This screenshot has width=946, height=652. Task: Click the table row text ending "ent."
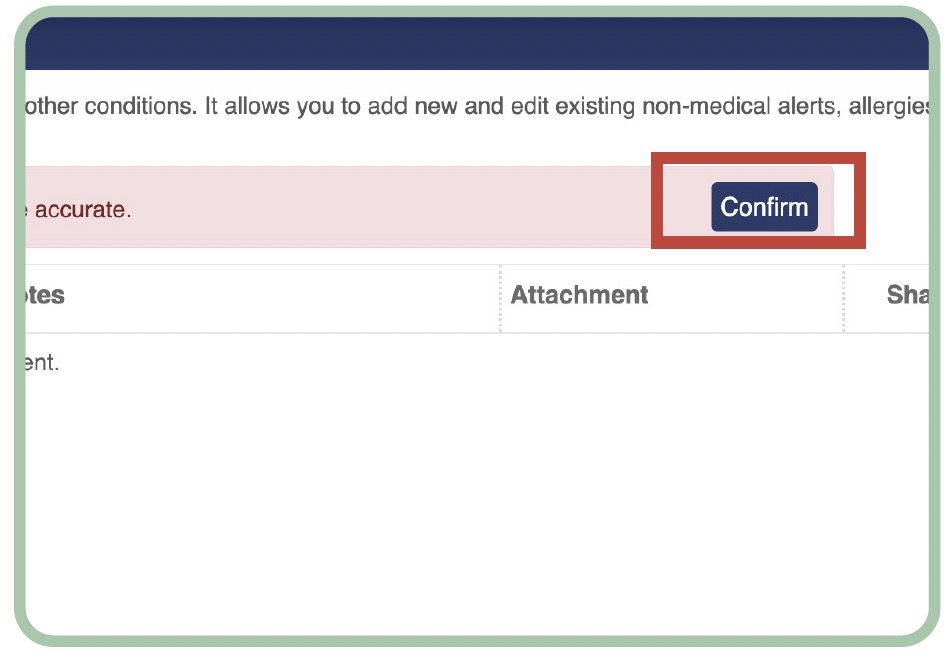click(x=42, y=362)
